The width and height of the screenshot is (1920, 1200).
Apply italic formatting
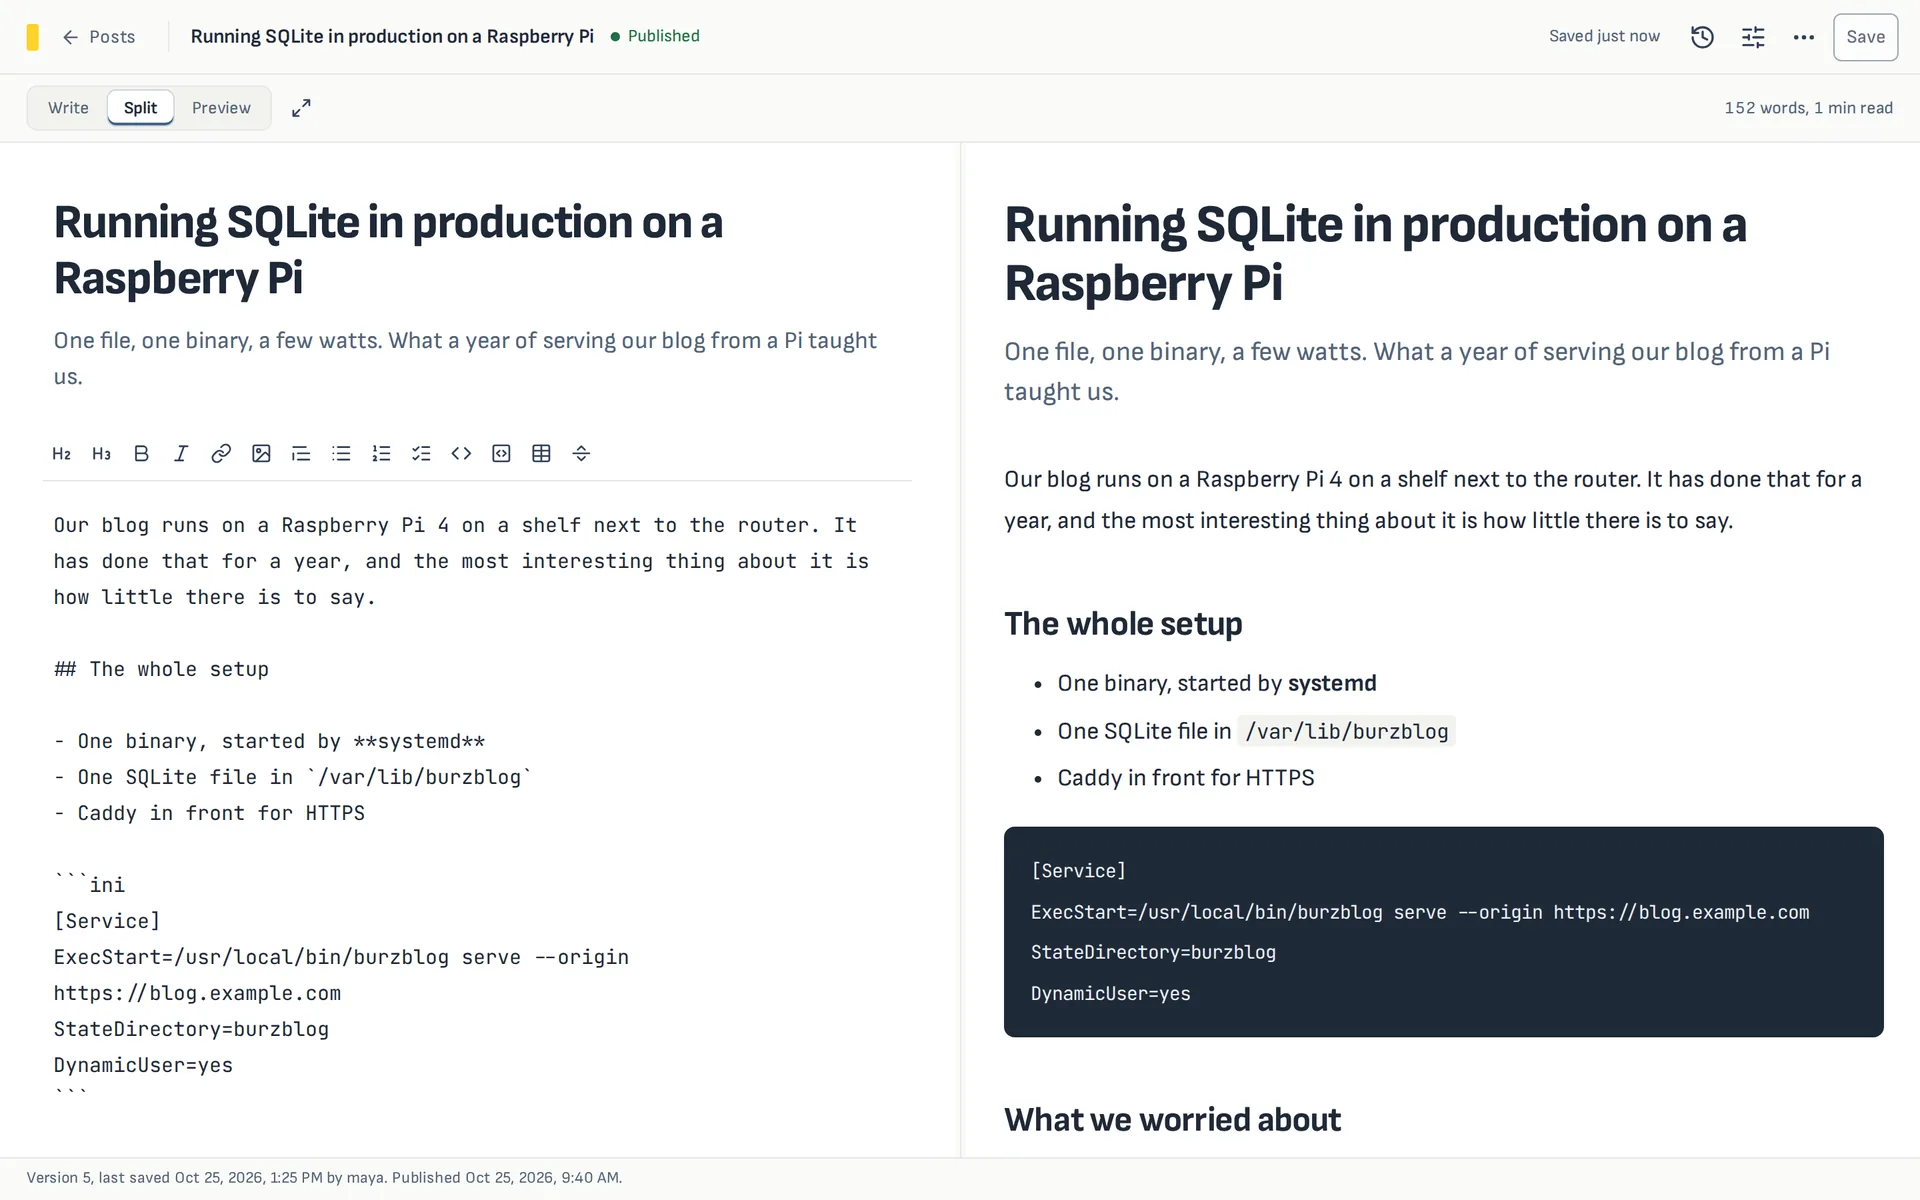(181, 454)
